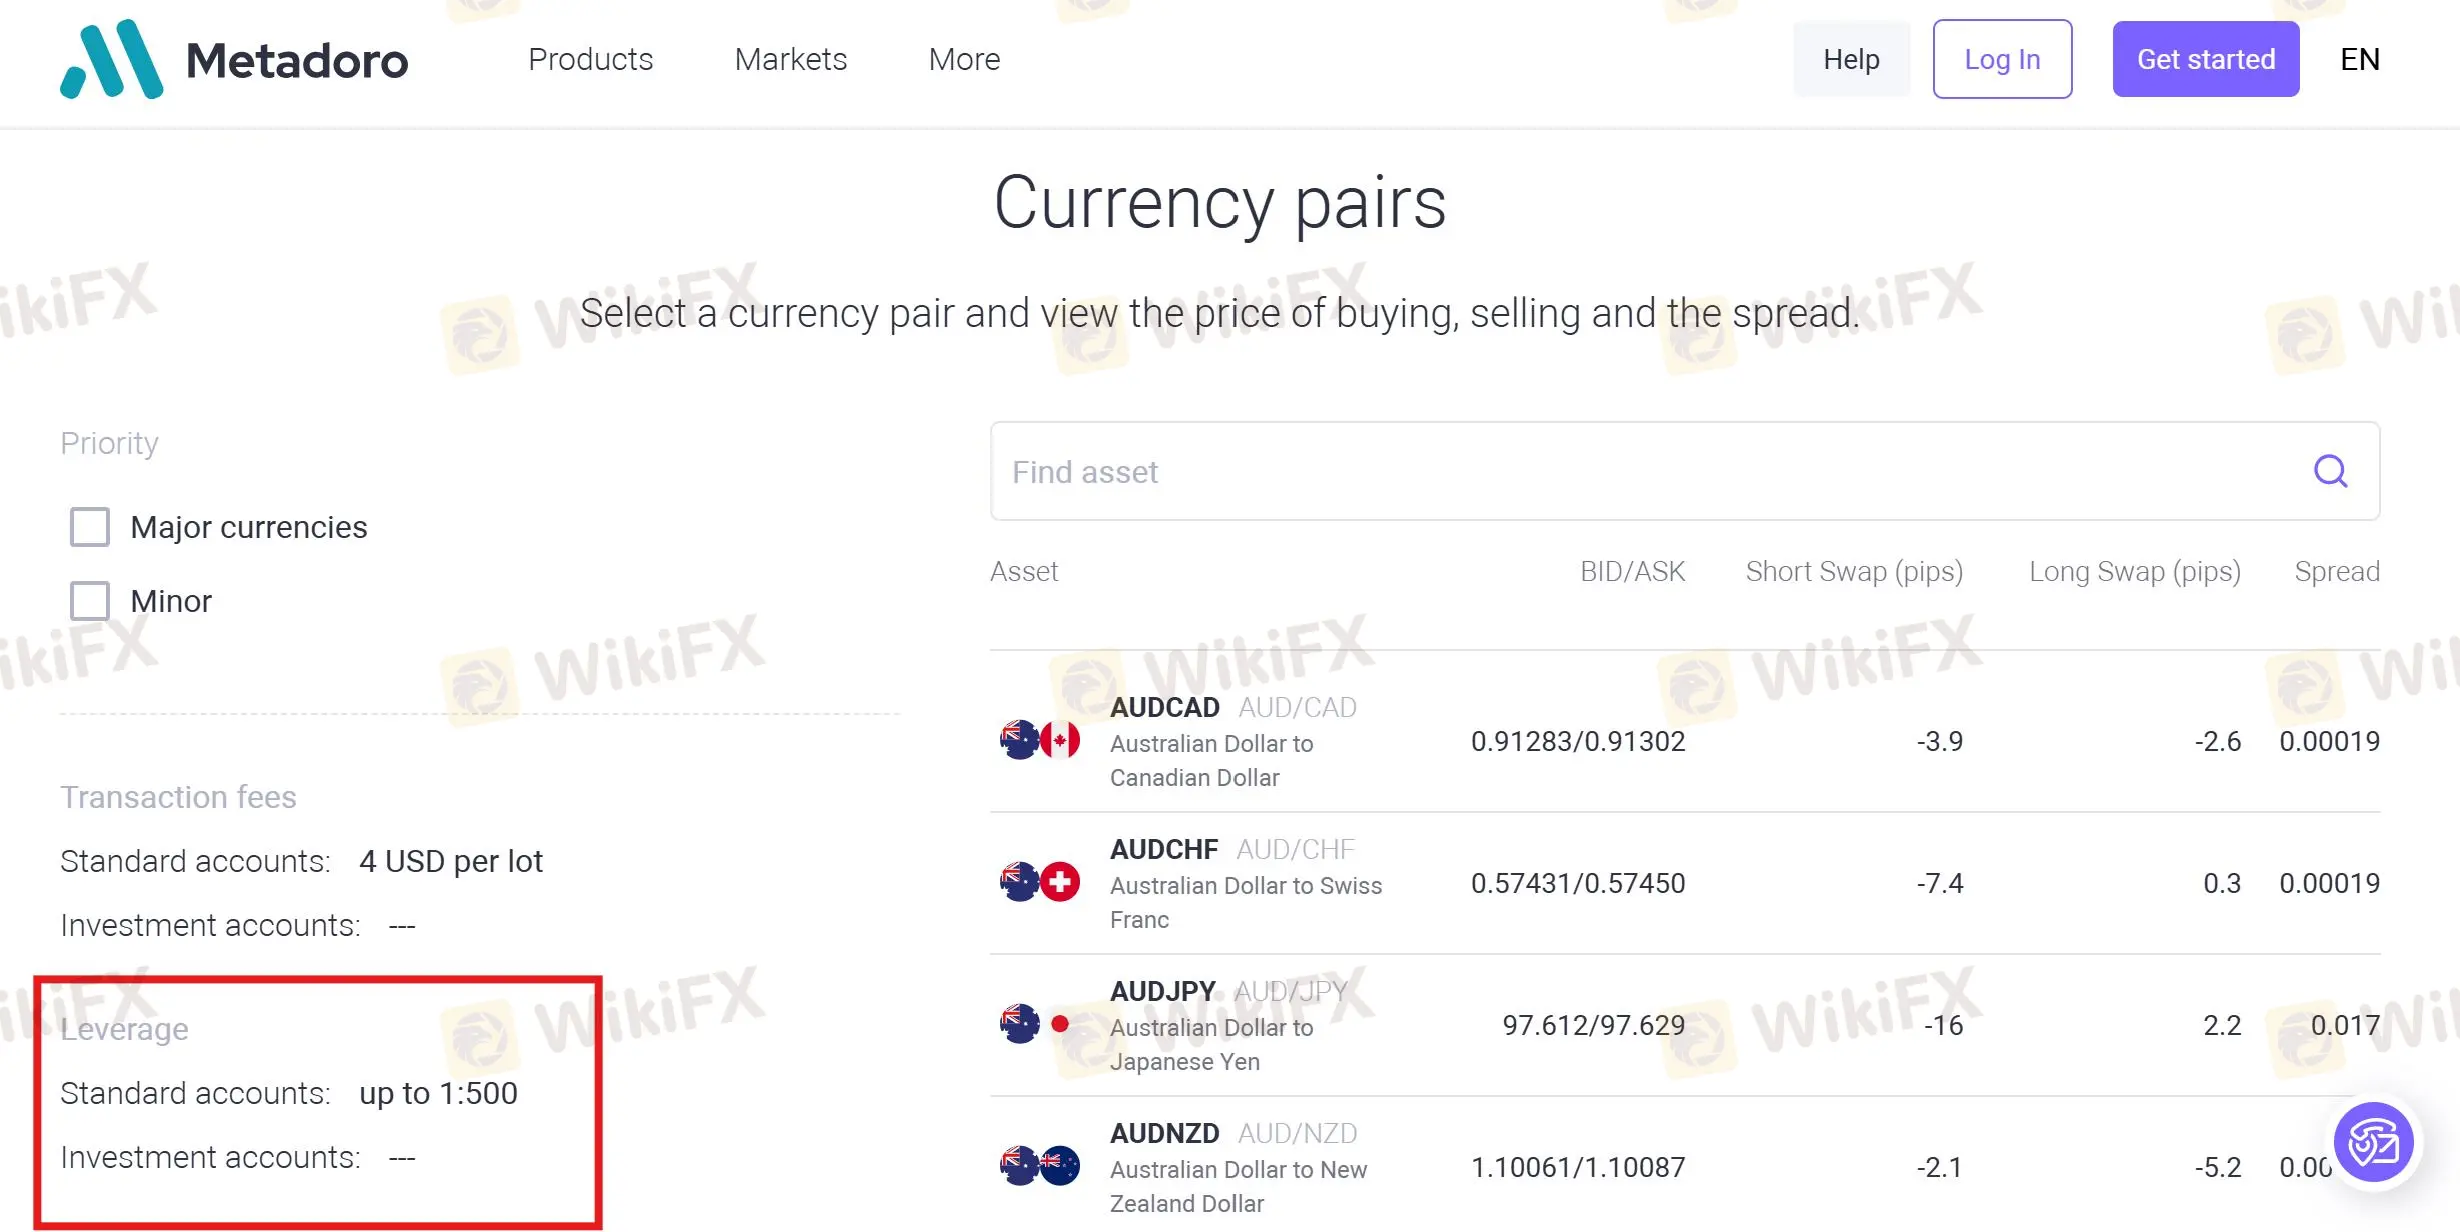
Task: Click the Metadoro logo icon
Action: pos(111,59)
